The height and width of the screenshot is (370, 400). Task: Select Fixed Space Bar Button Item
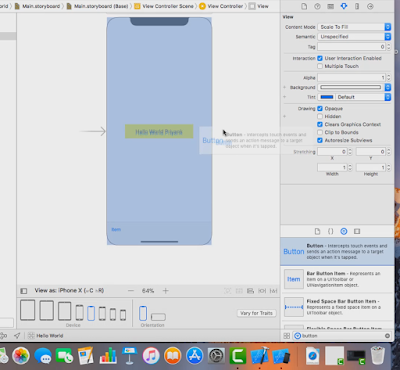(337, 307)
